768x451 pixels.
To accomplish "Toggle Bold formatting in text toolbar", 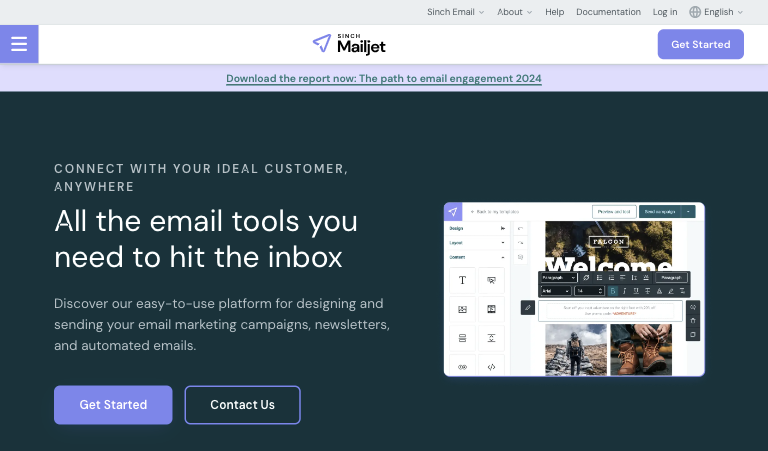I will (x=613, y=291).
